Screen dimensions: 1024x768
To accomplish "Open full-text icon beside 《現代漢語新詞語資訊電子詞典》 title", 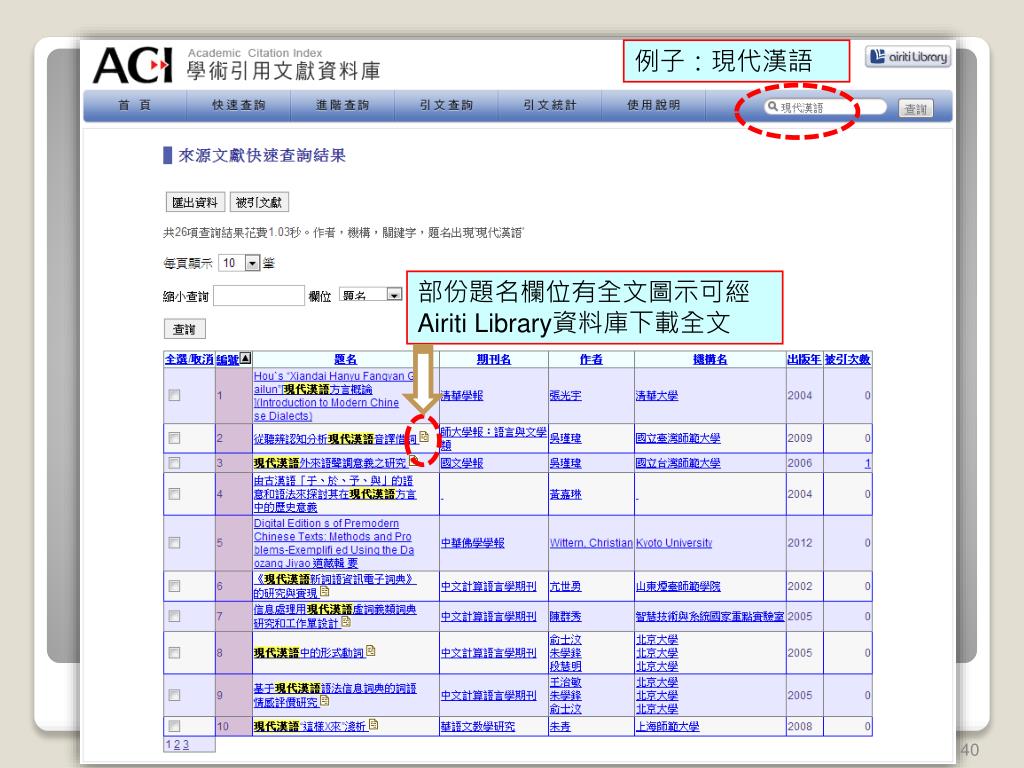I will 325,592.
